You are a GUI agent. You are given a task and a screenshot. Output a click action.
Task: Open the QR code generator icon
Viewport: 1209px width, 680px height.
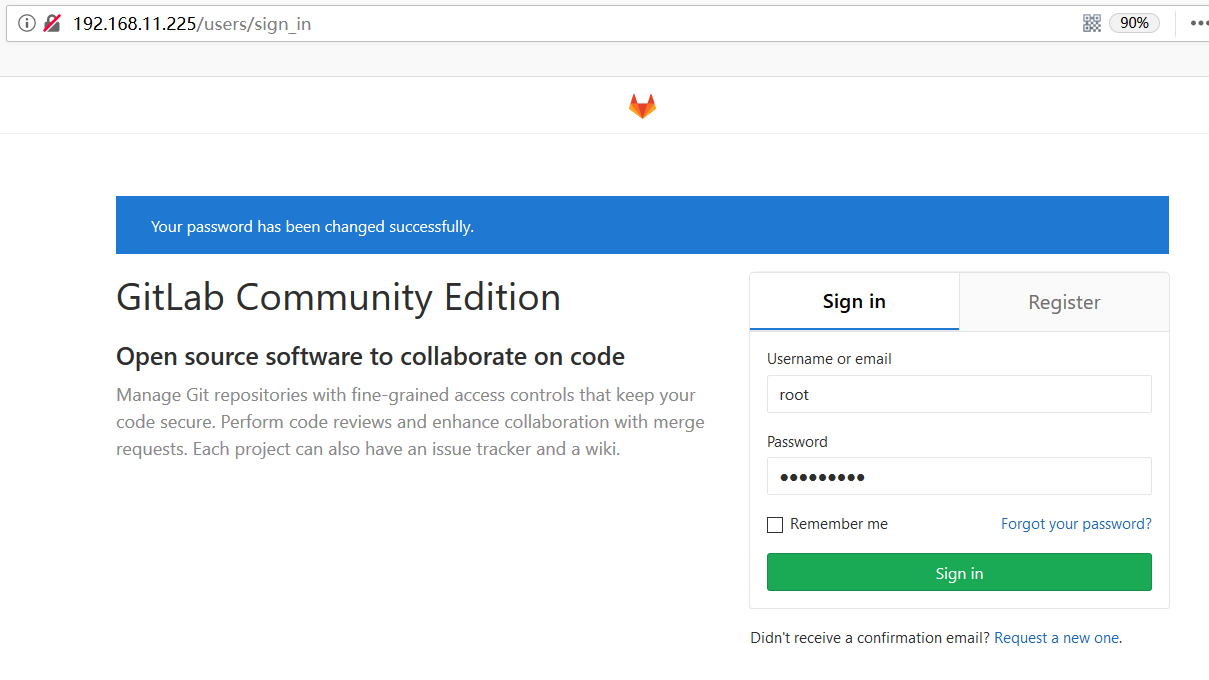1092,23
